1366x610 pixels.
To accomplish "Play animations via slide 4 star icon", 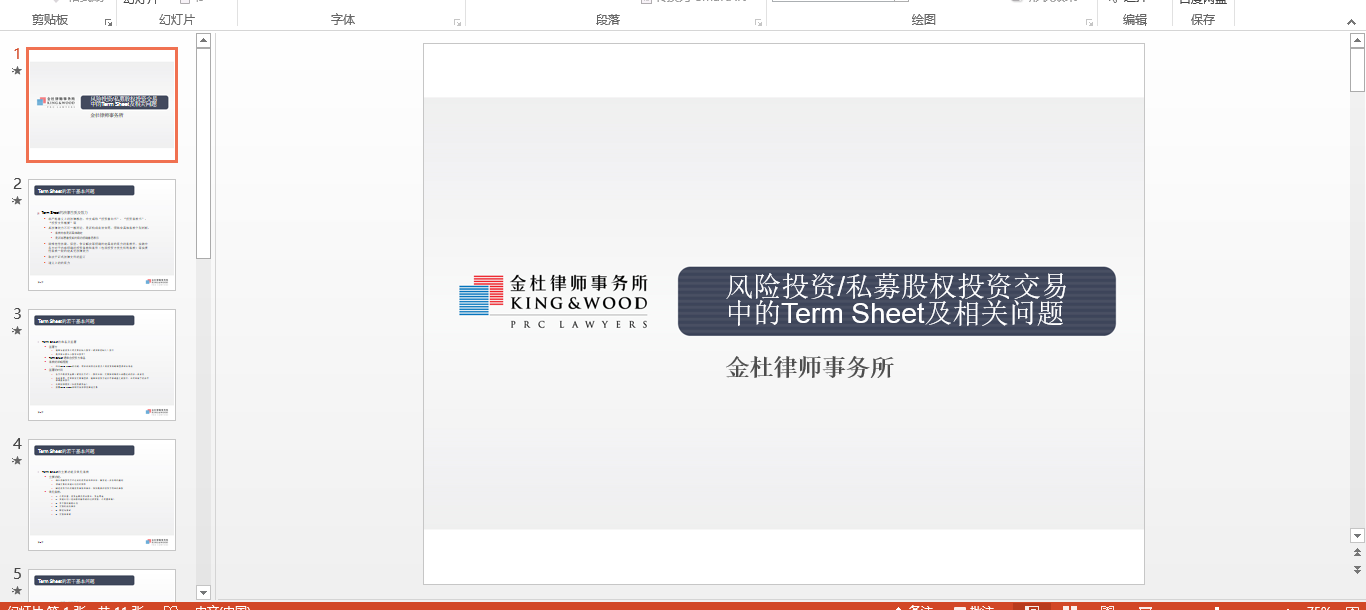I will 16,461.
